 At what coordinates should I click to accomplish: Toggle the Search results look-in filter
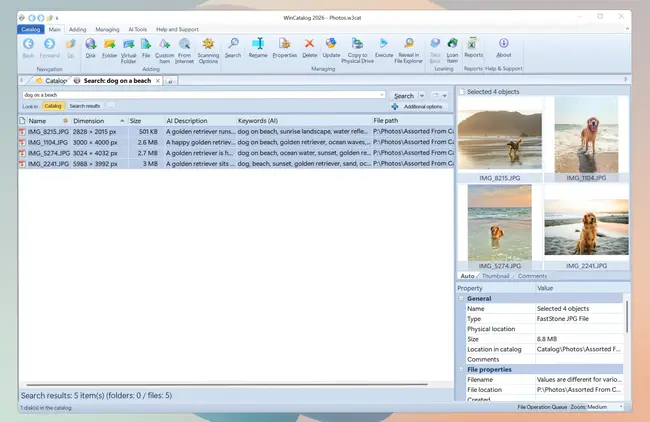(84, 105)
